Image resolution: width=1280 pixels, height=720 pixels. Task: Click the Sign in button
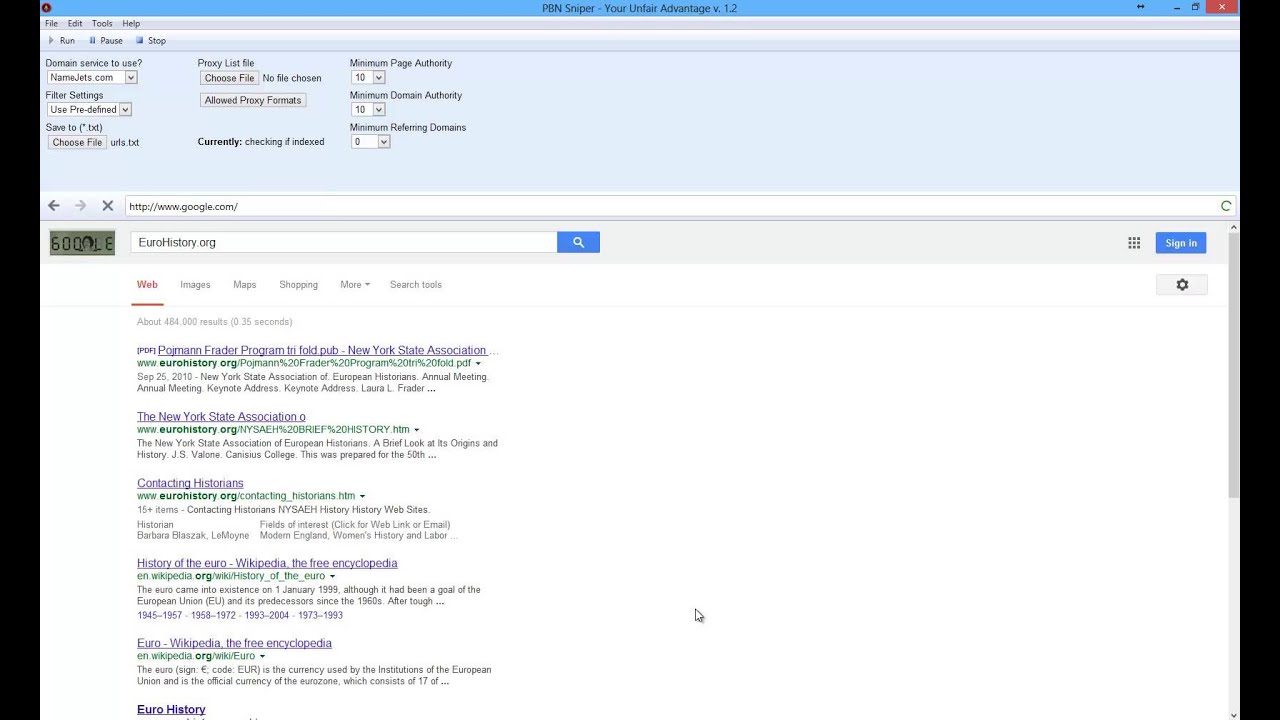click(x=1181, y=243)
